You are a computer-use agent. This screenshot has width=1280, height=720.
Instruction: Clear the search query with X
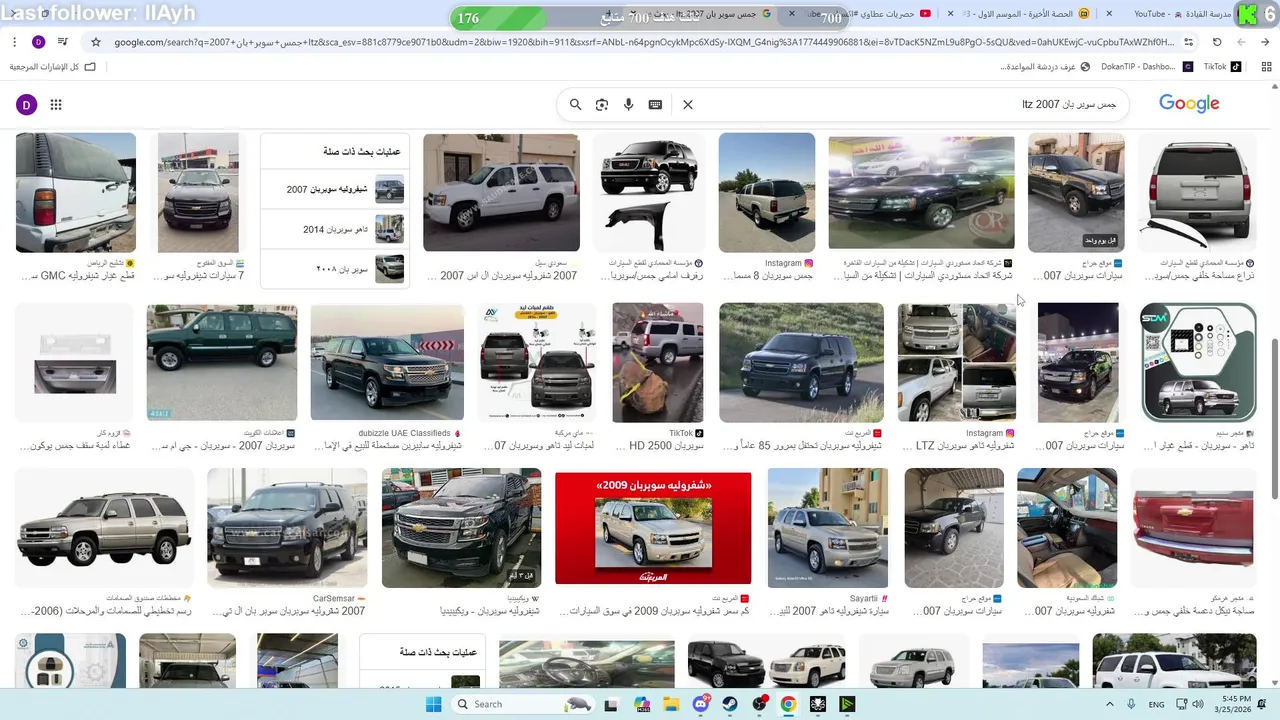point(688,104)
